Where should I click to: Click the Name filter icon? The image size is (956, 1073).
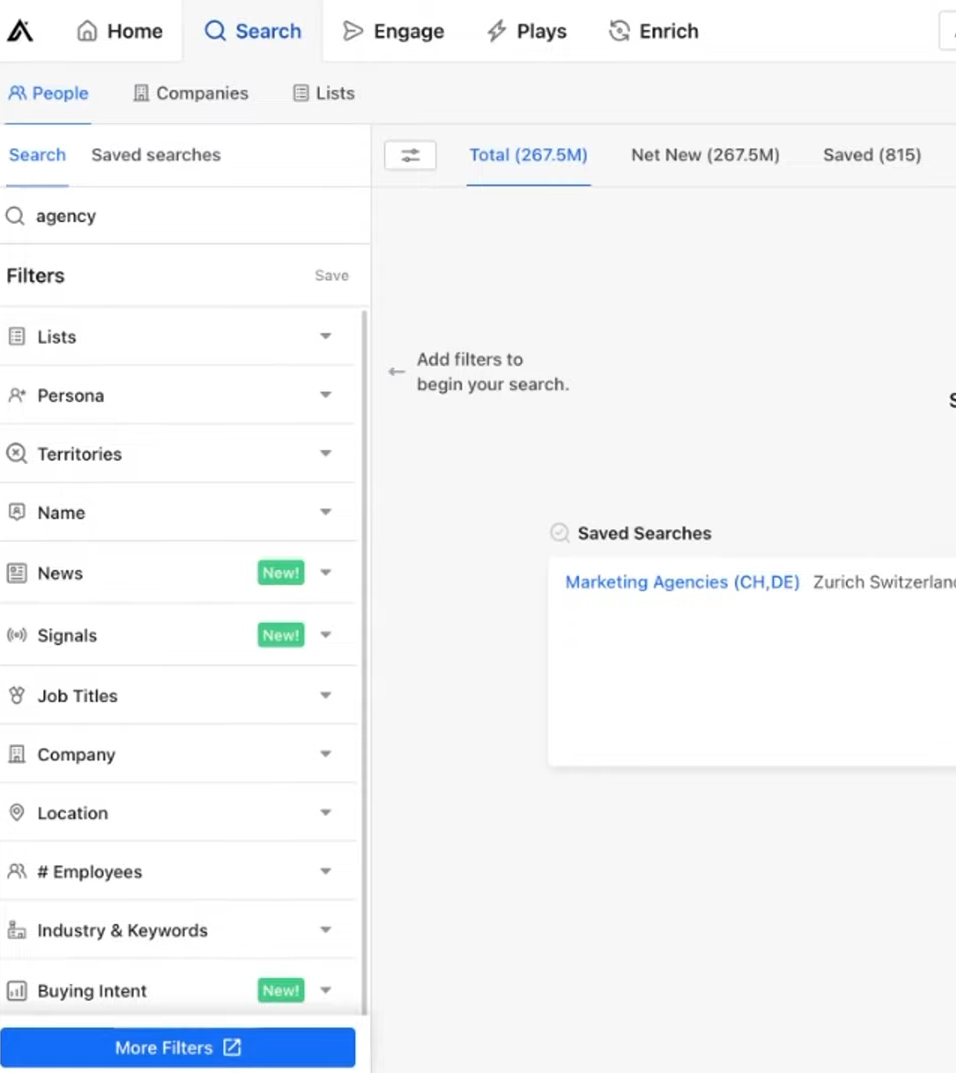coord(17,512)
